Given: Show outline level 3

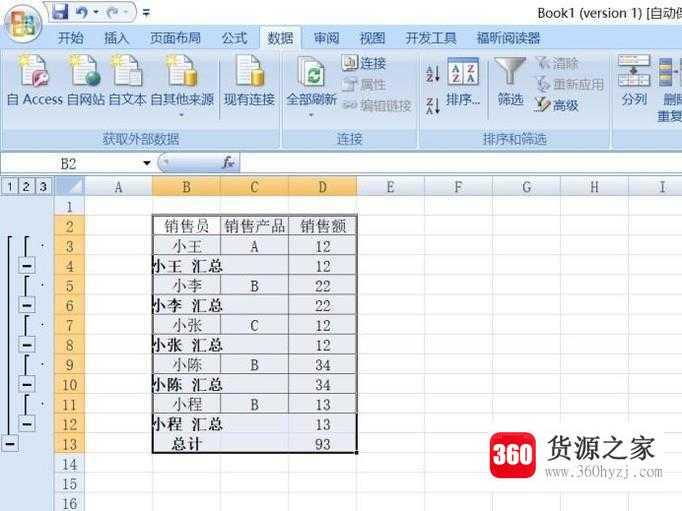Looking at the screenshot, I should coord(43,187).
